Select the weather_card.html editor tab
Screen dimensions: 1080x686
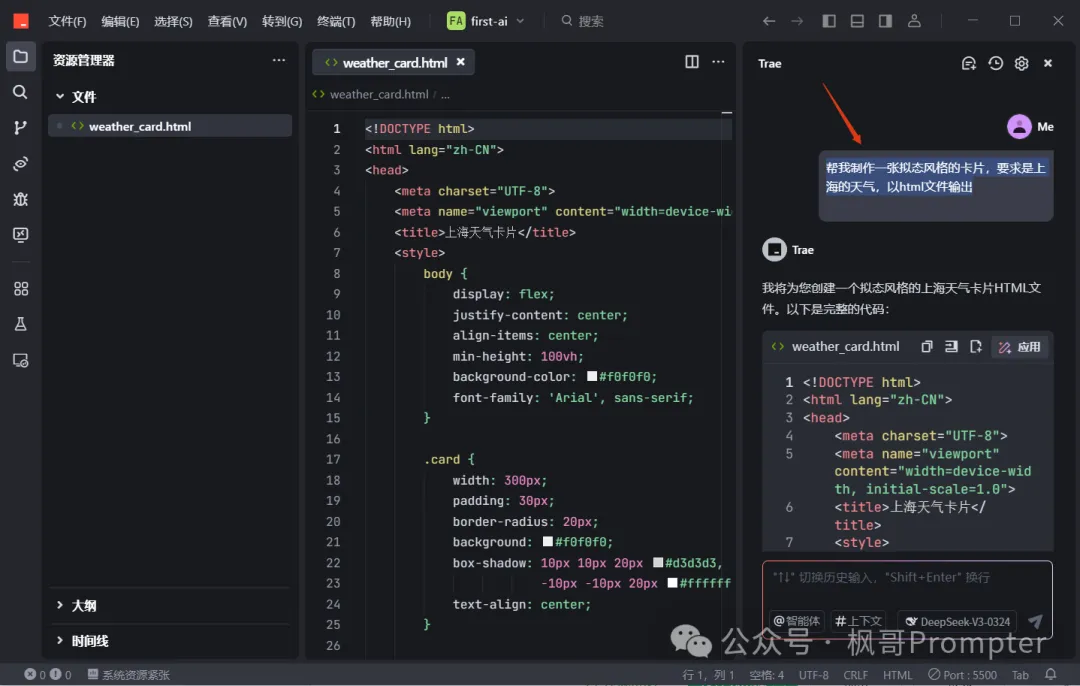click(x=393, y=62)
